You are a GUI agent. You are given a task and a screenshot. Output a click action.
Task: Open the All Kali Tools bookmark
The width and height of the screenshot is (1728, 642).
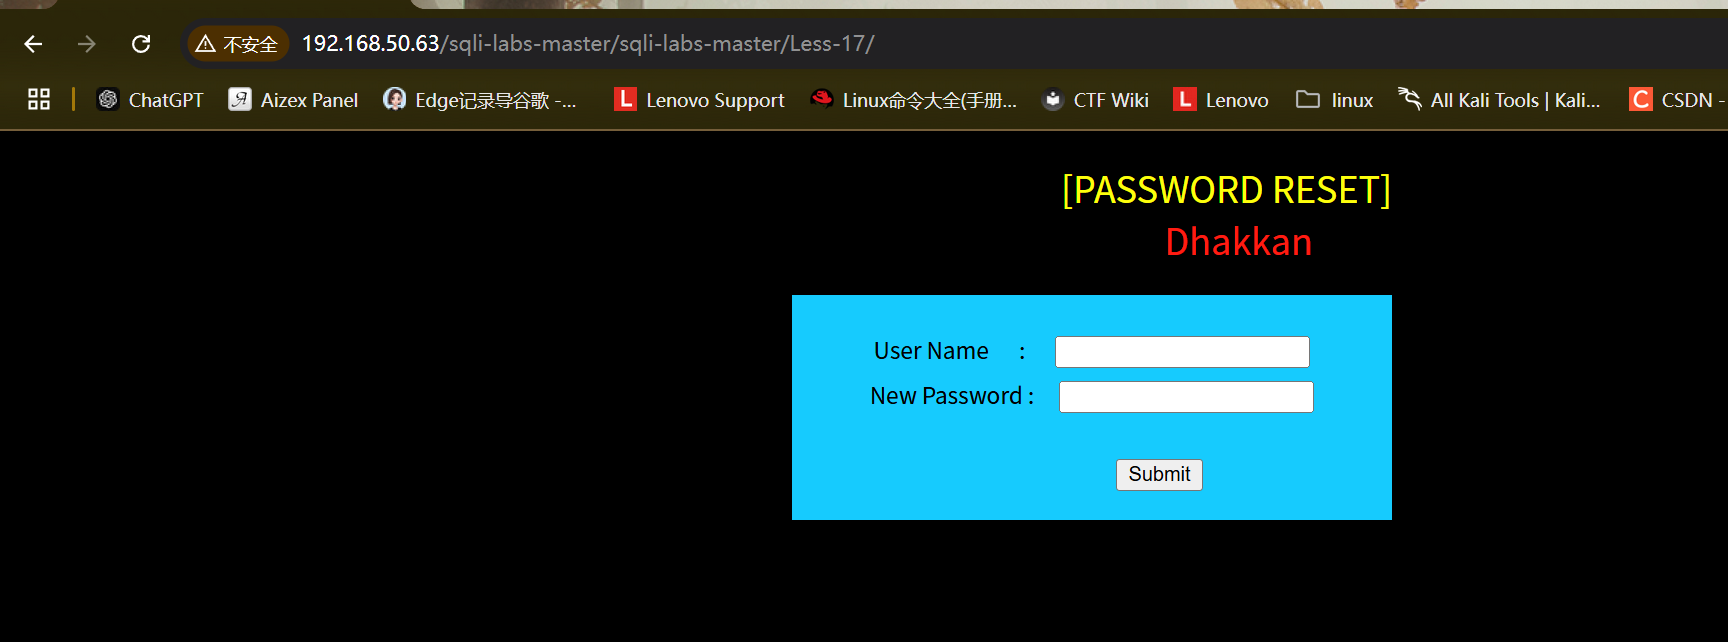(1500, 100)
